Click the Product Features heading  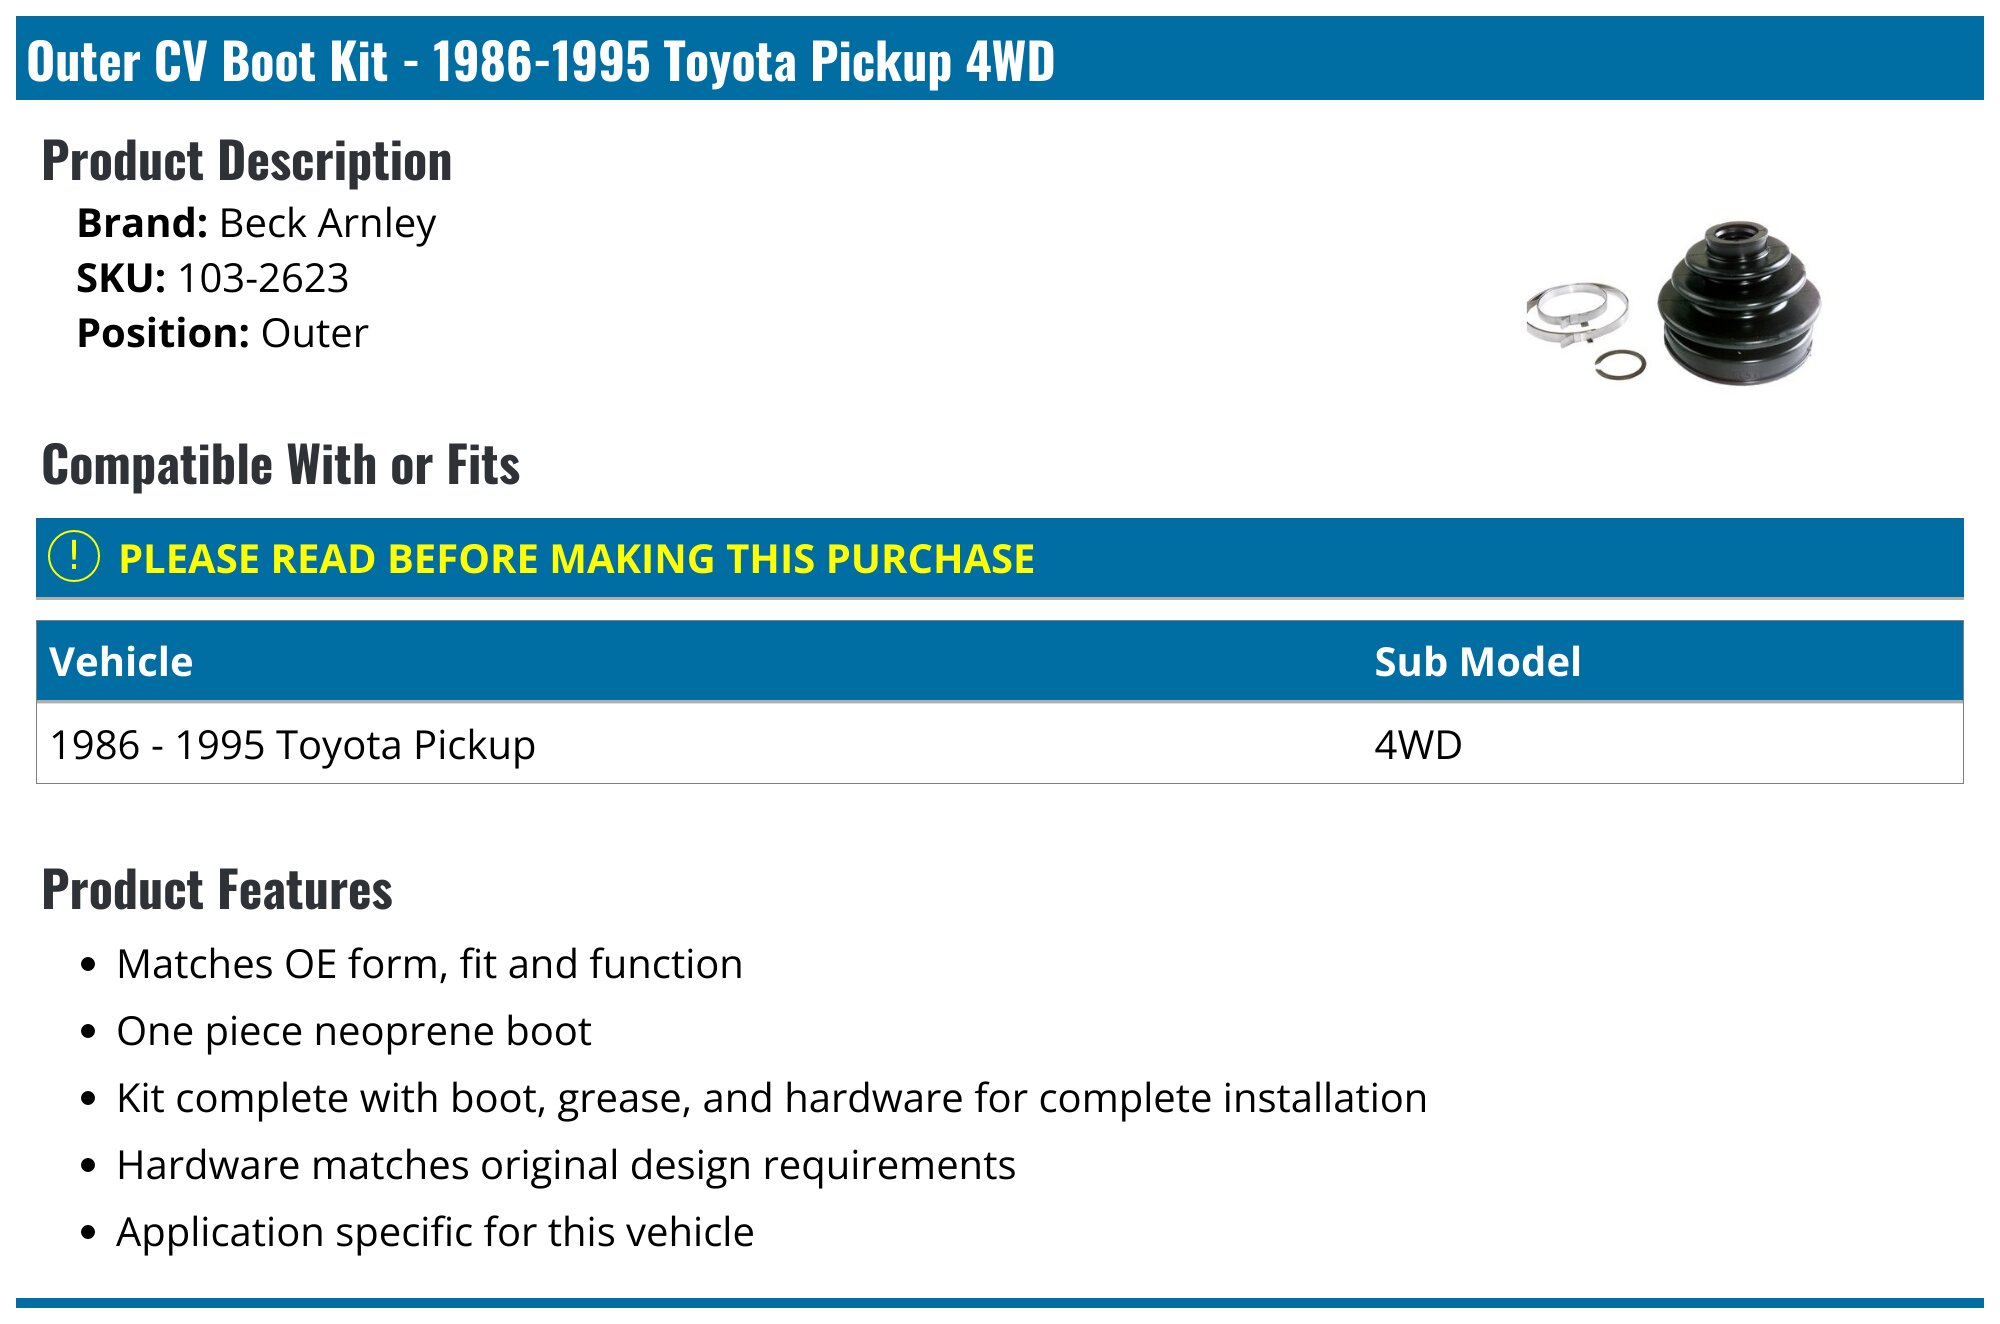coord(217,890)
